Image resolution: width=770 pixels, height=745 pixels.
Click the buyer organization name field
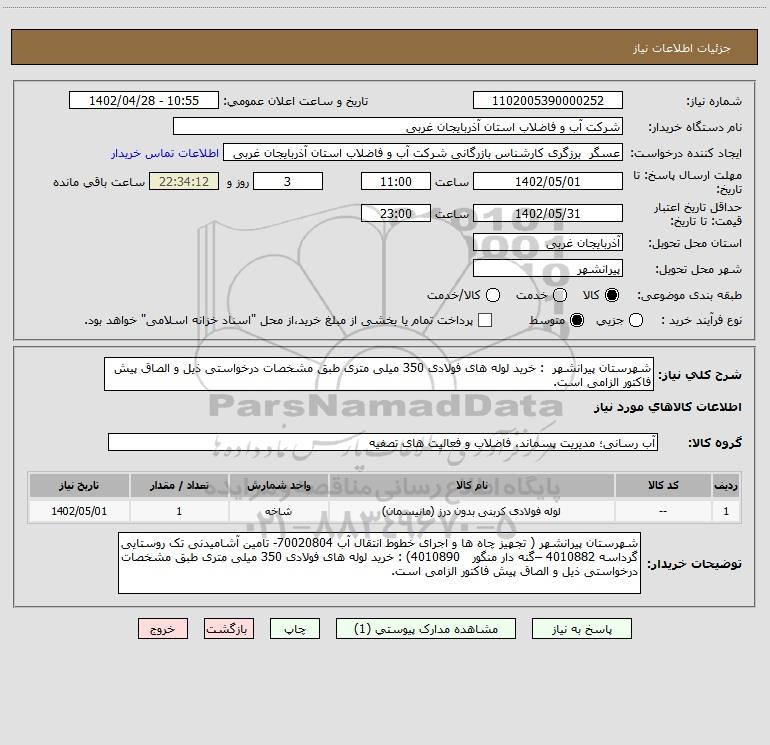398,126
